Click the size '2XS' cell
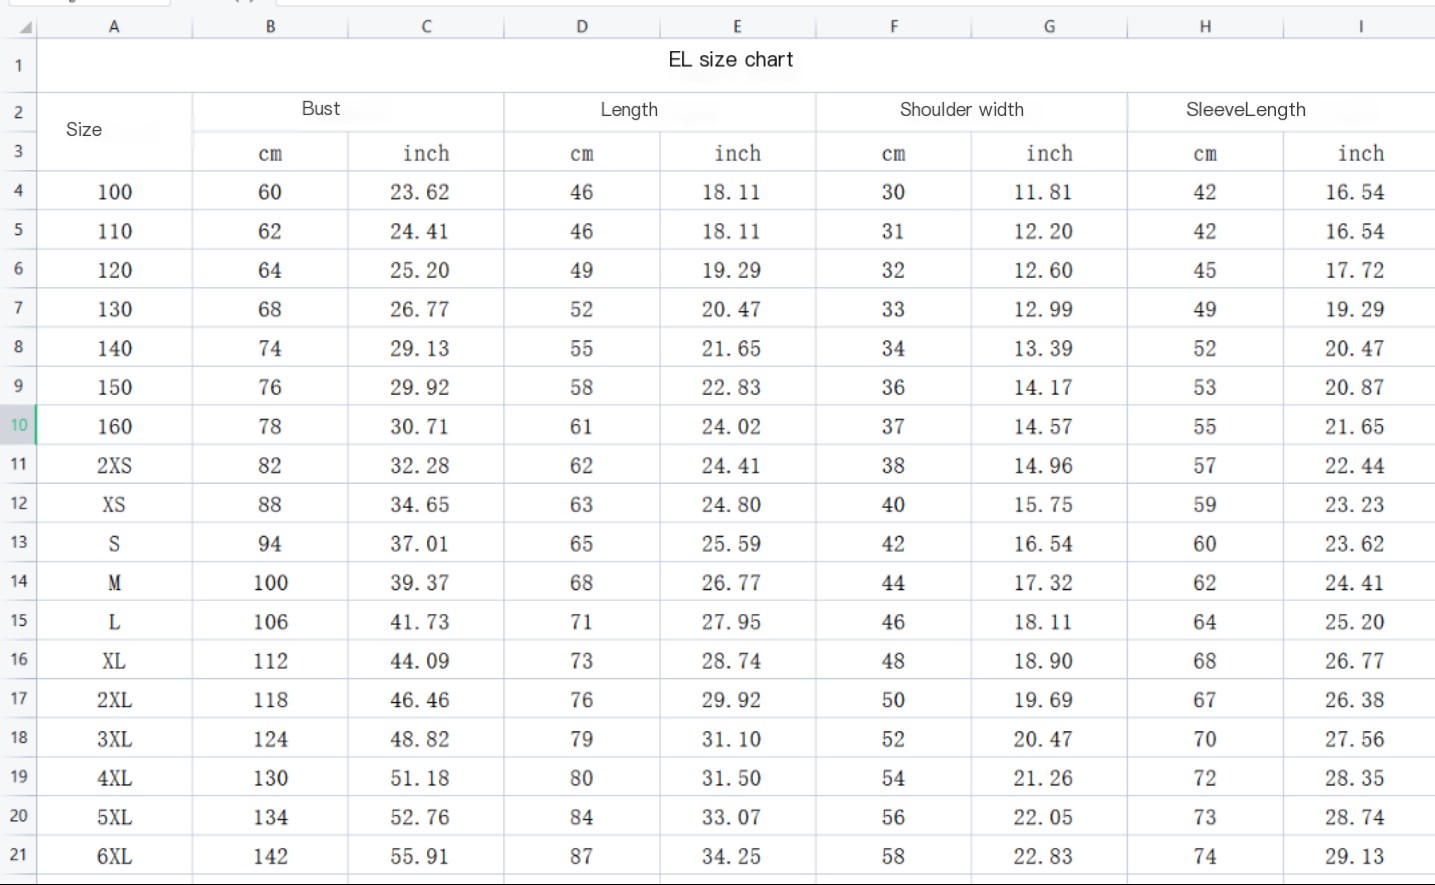The image size is (1435, 885). (114, 466)
